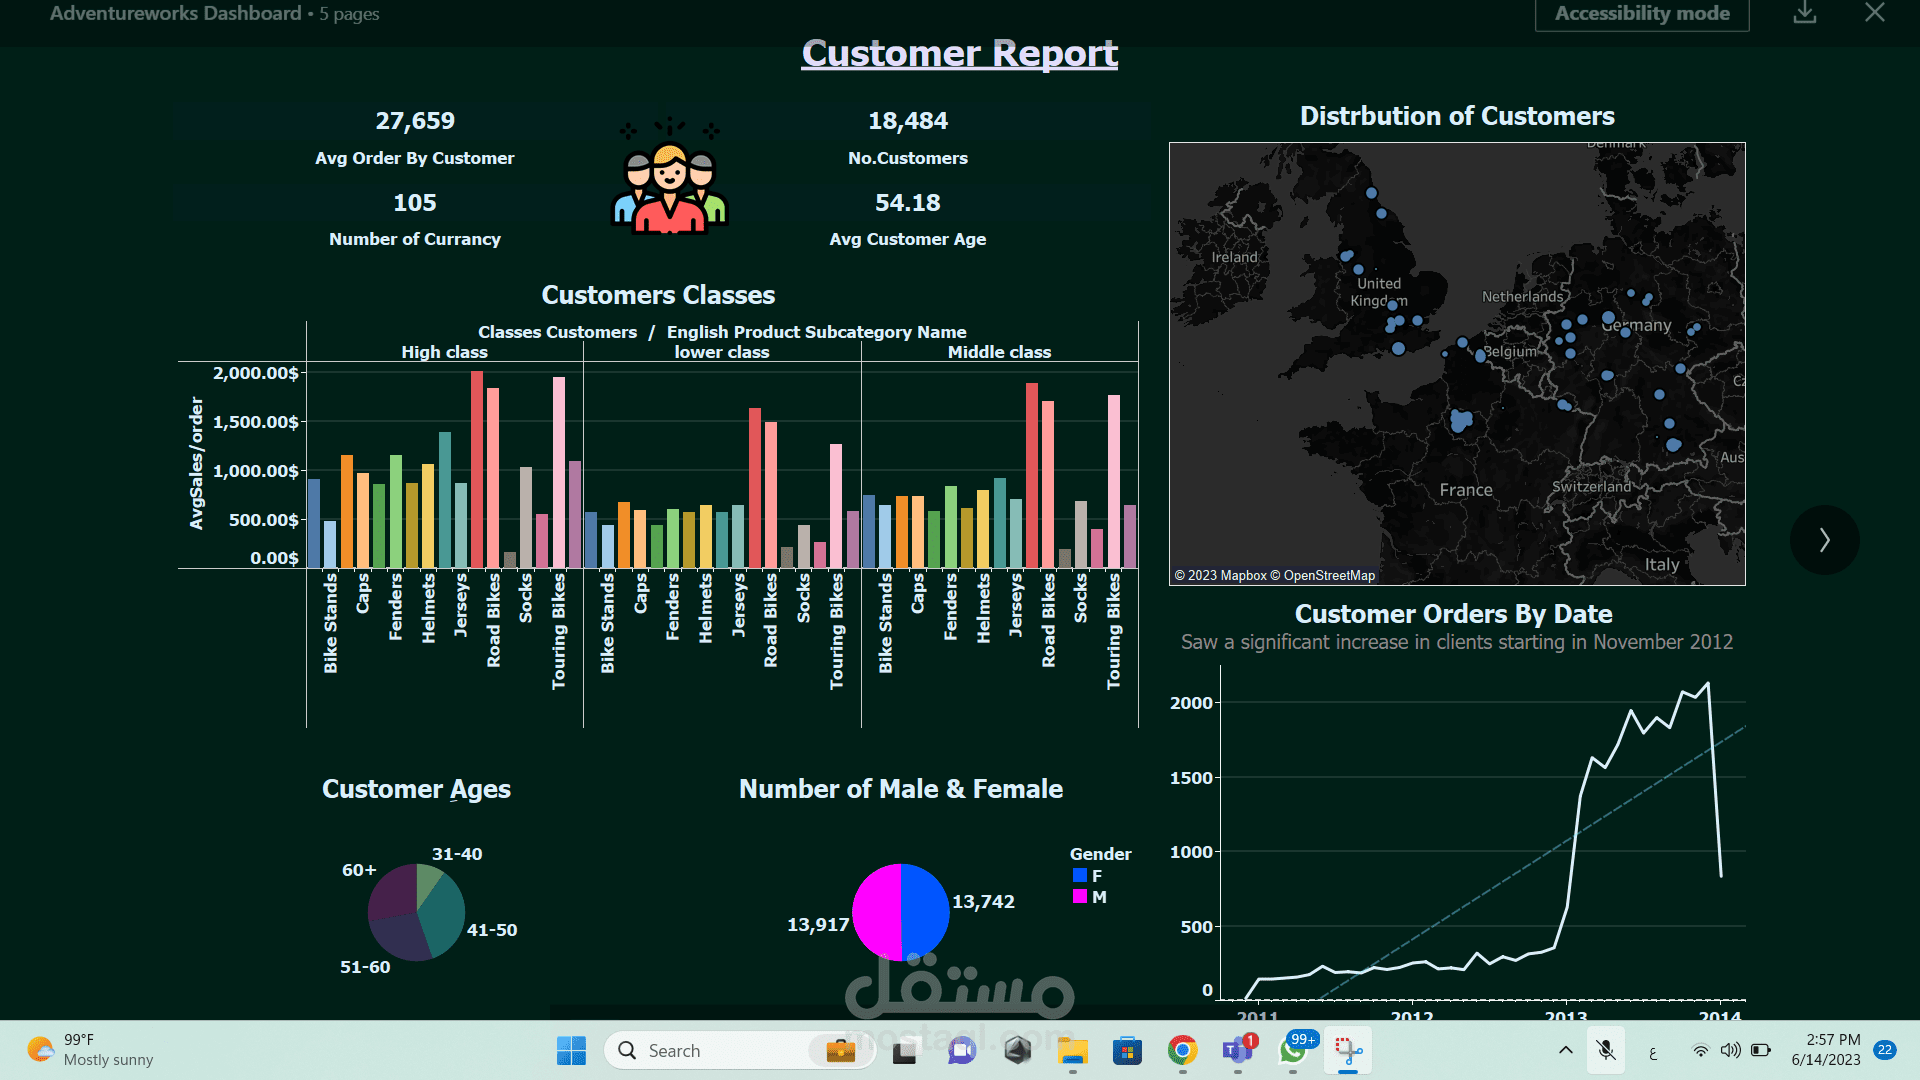Open the Microsoft Store taskbar icon
This screenshot has height=1080, width=1920.
tap(1127, 1050)
